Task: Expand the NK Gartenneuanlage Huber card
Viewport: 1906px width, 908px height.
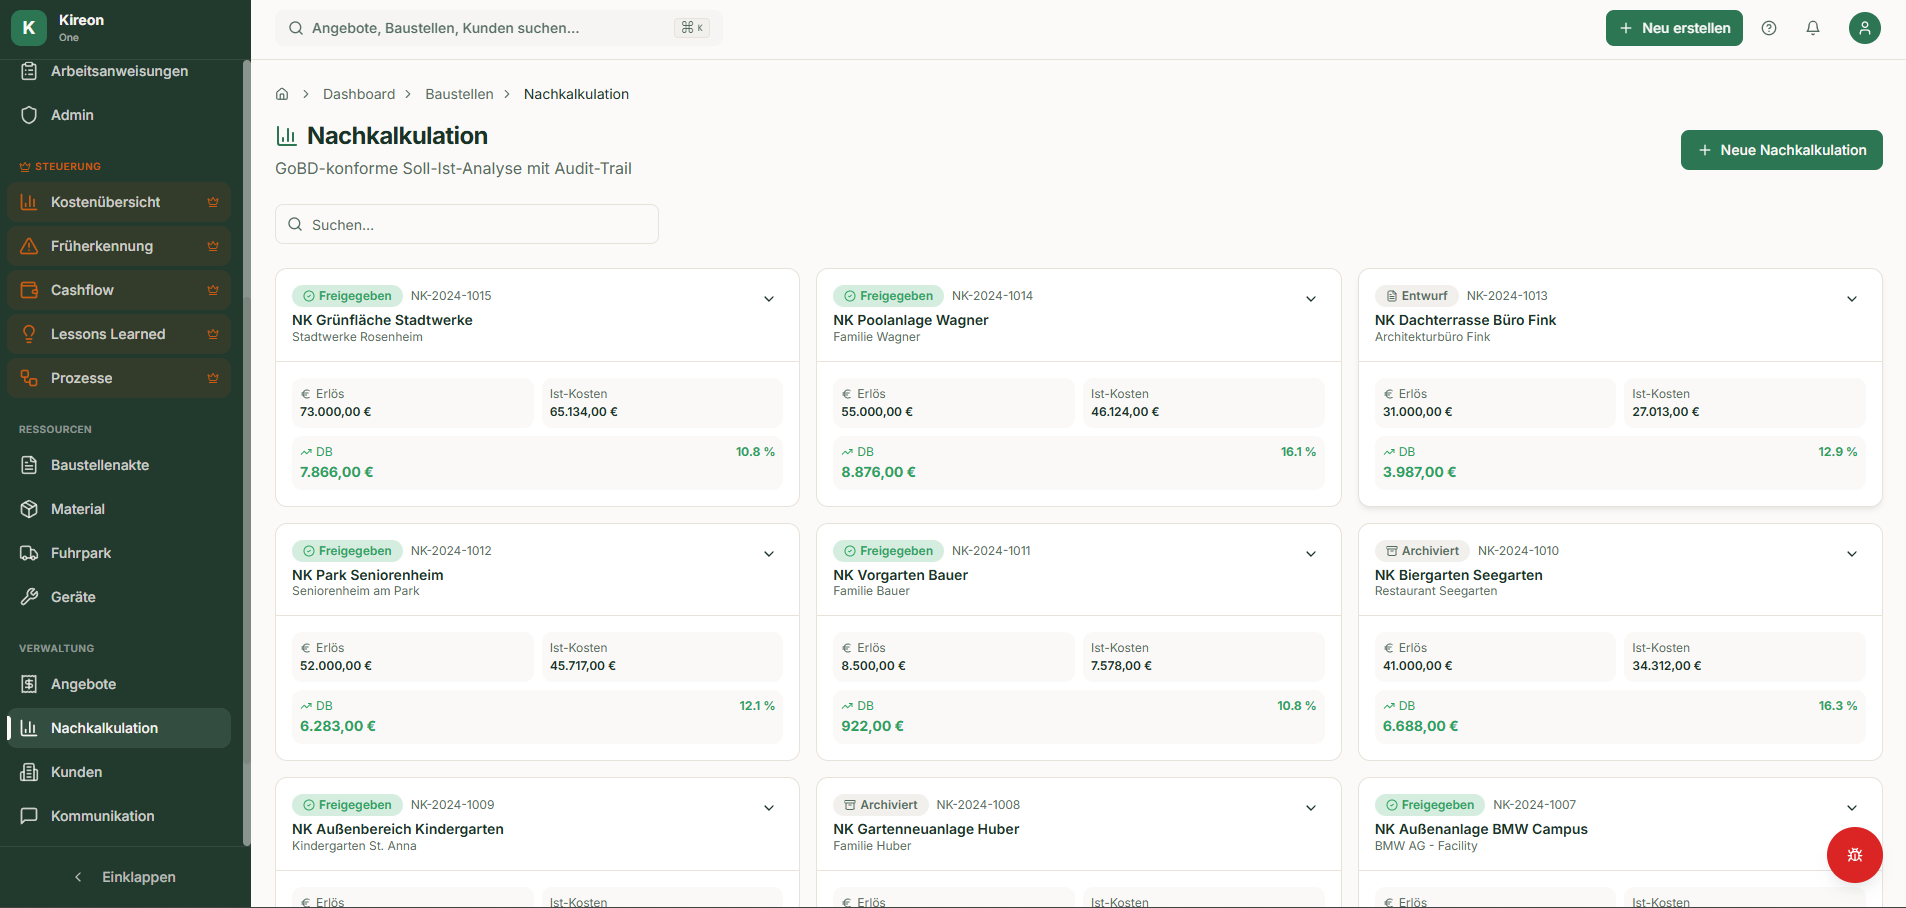Action: 1311,808
